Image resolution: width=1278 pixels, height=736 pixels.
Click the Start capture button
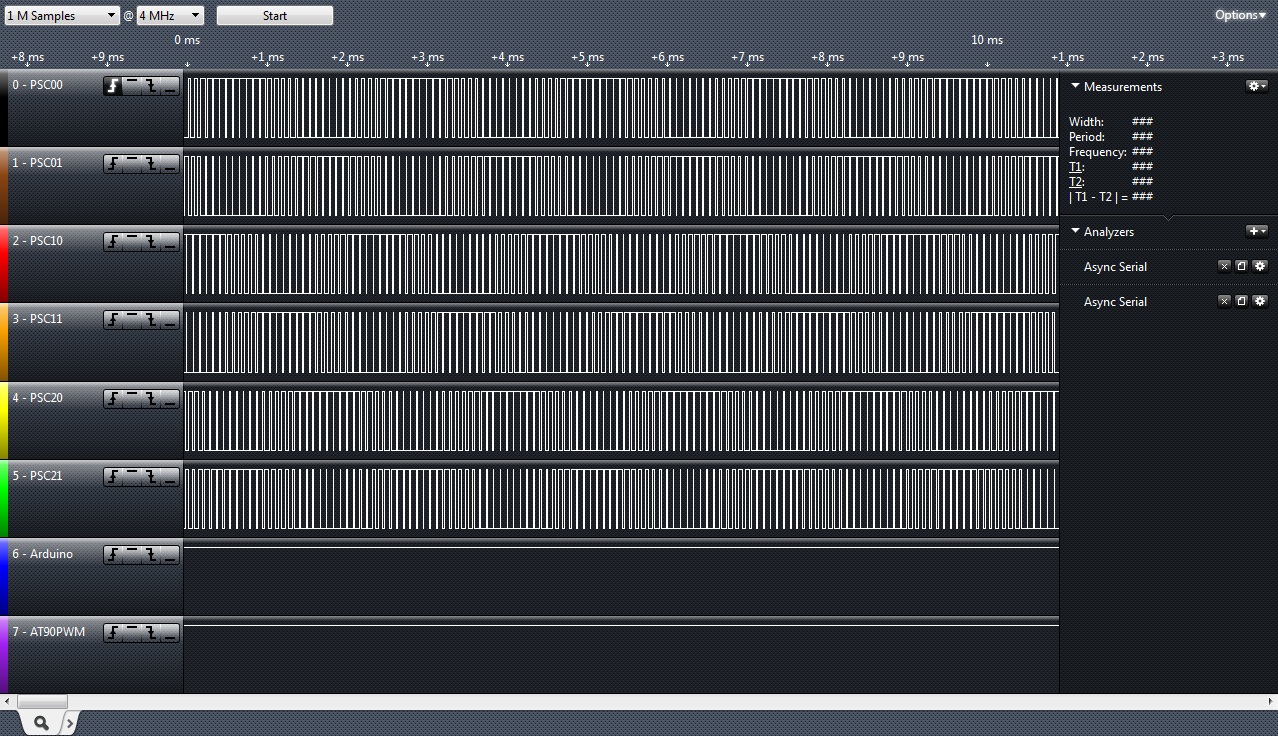pos(275,16)
